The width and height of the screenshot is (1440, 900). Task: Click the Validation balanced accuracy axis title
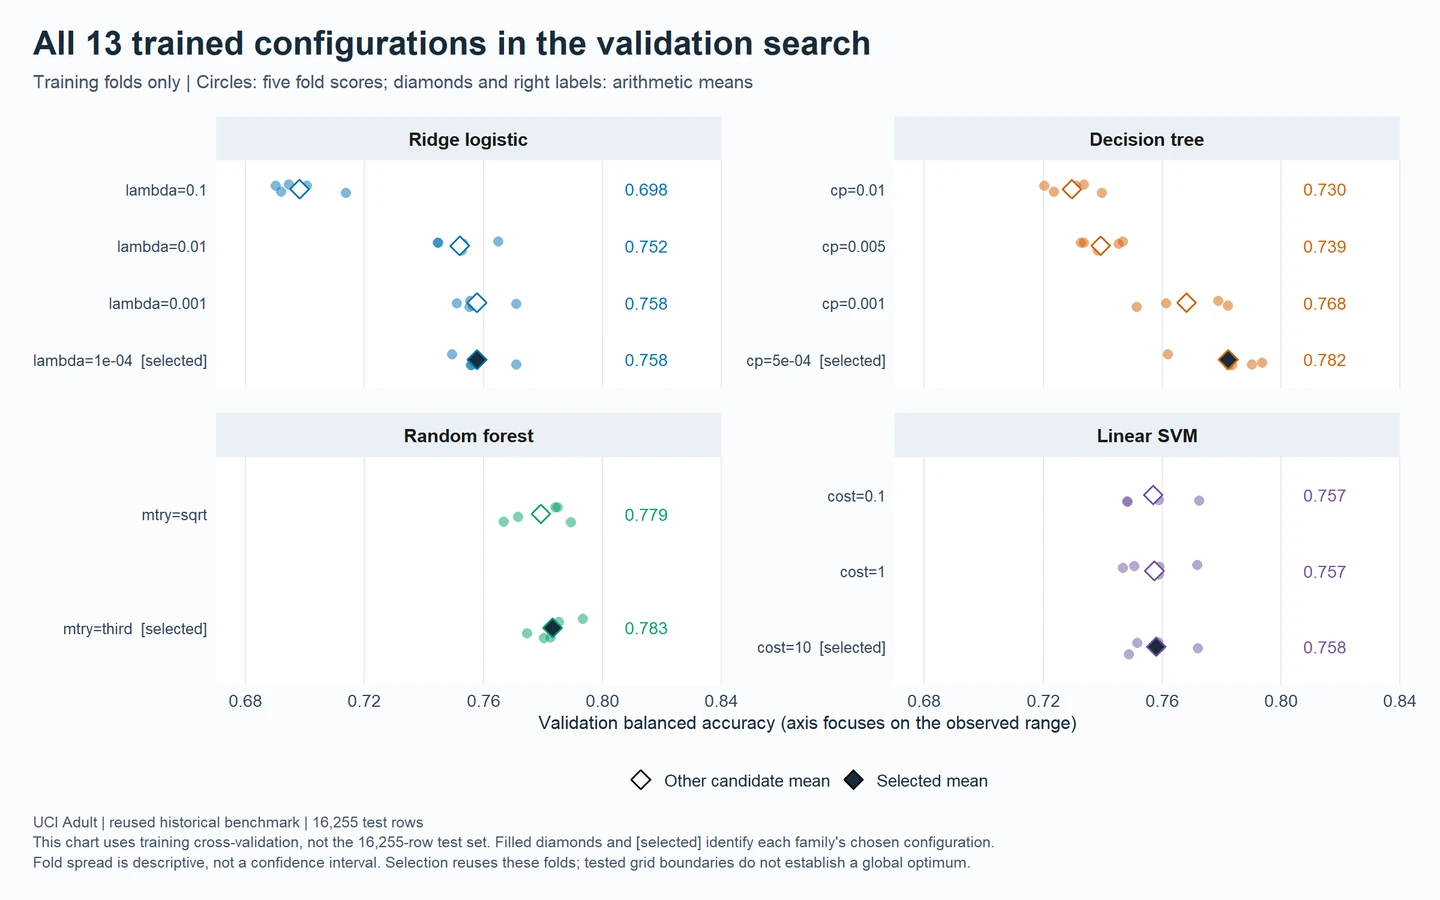[x=807, y=723]
